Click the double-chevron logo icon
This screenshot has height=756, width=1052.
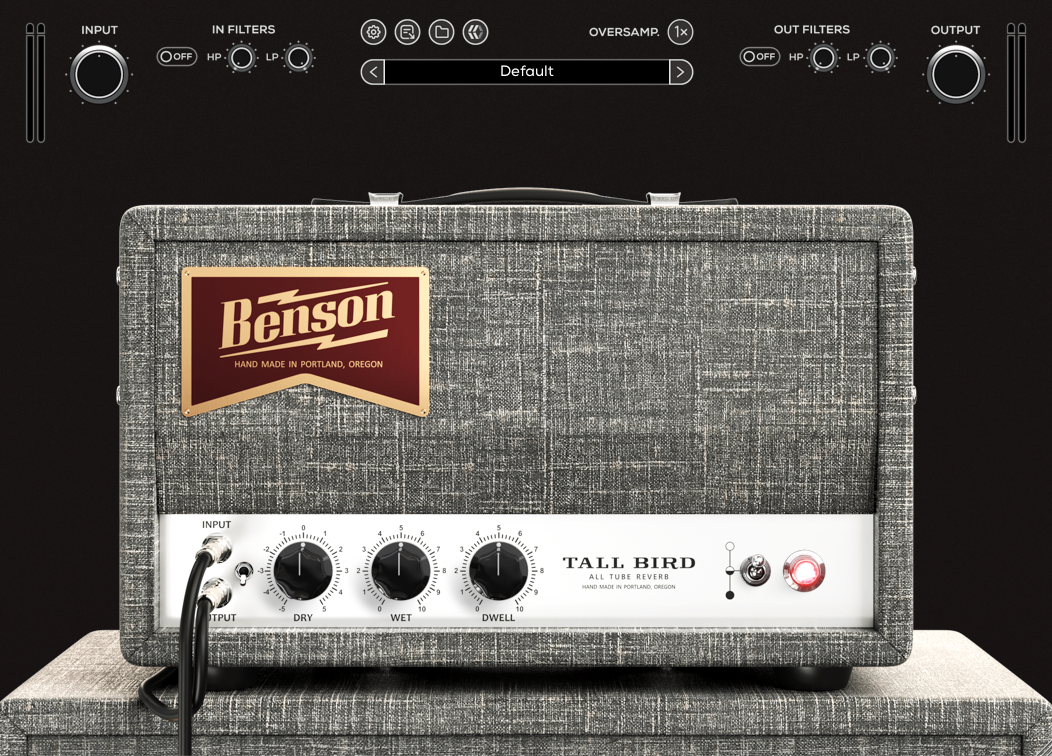click(475, 32)
